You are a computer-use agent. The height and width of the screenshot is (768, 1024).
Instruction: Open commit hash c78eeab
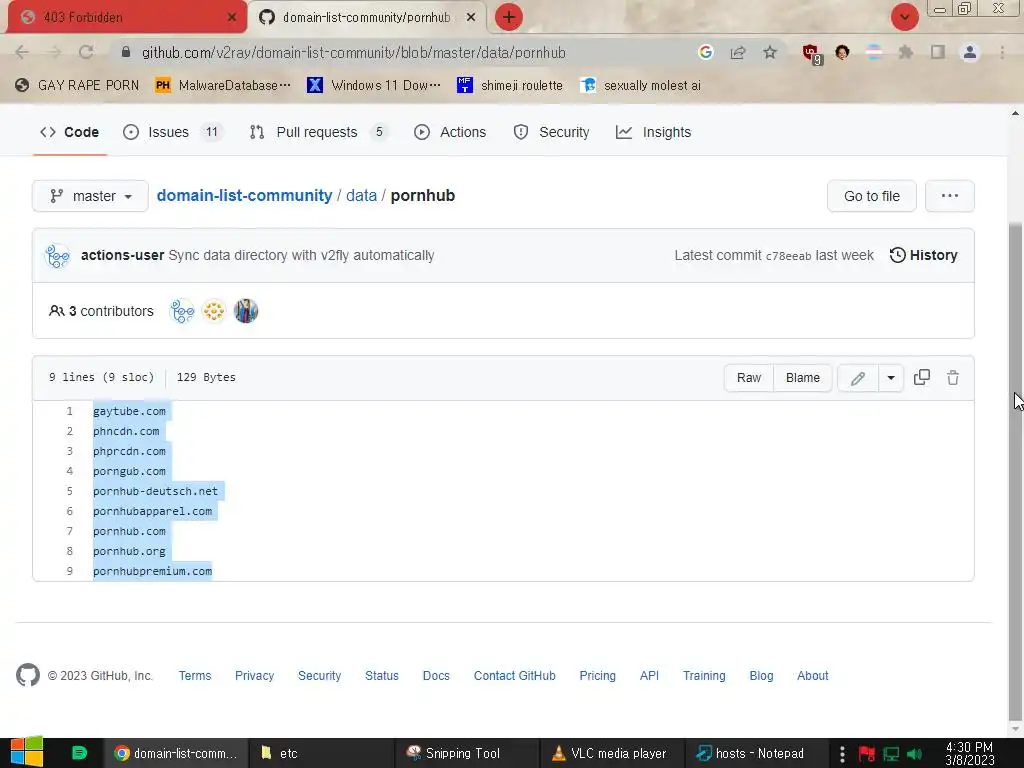click(788, 256)
